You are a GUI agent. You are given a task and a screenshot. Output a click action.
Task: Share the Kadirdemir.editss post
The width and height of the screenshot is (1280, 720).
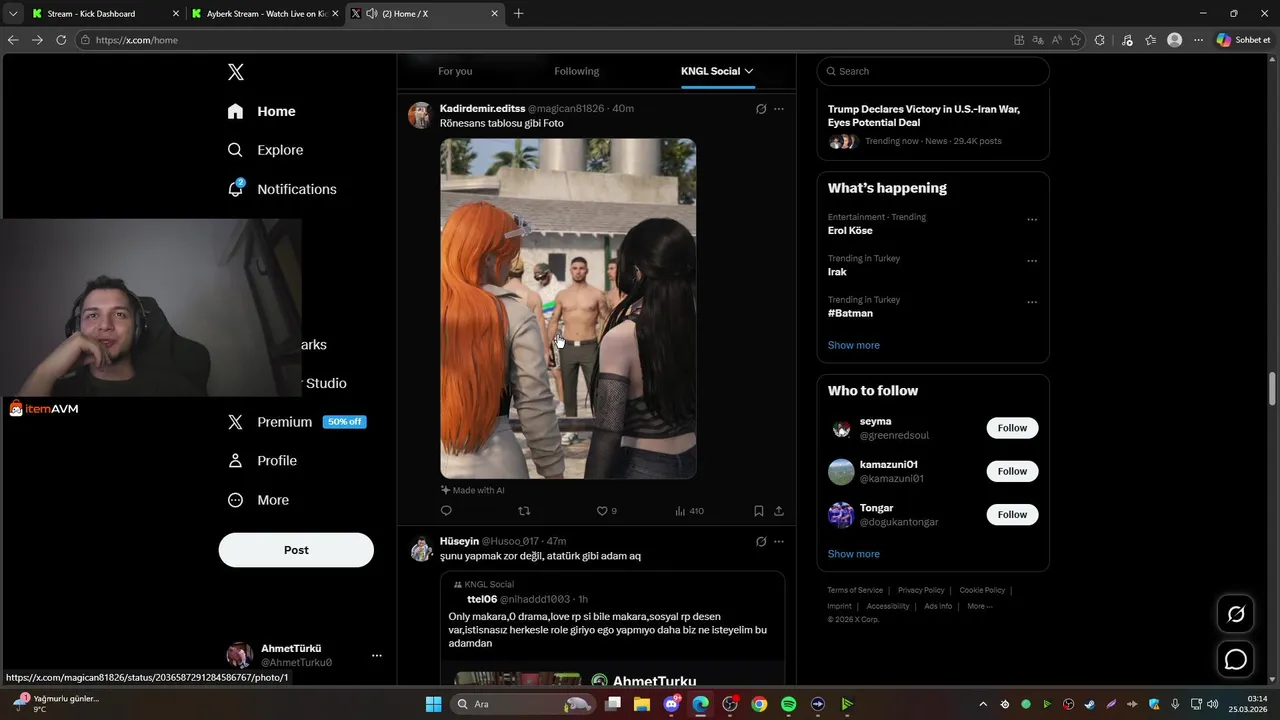pos(779,511)
